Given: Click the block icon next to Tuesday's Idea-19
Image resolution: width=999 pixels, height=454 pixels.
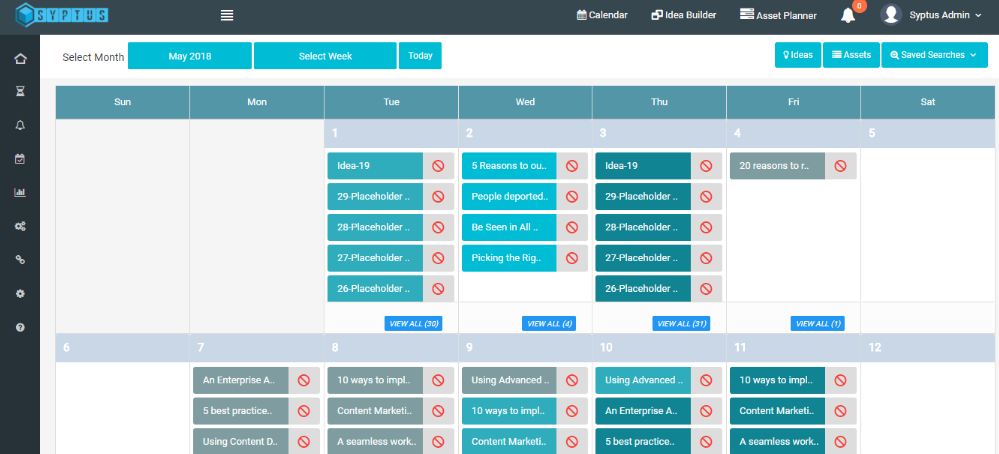Looking at the screenshot, I should pos(438,166).
